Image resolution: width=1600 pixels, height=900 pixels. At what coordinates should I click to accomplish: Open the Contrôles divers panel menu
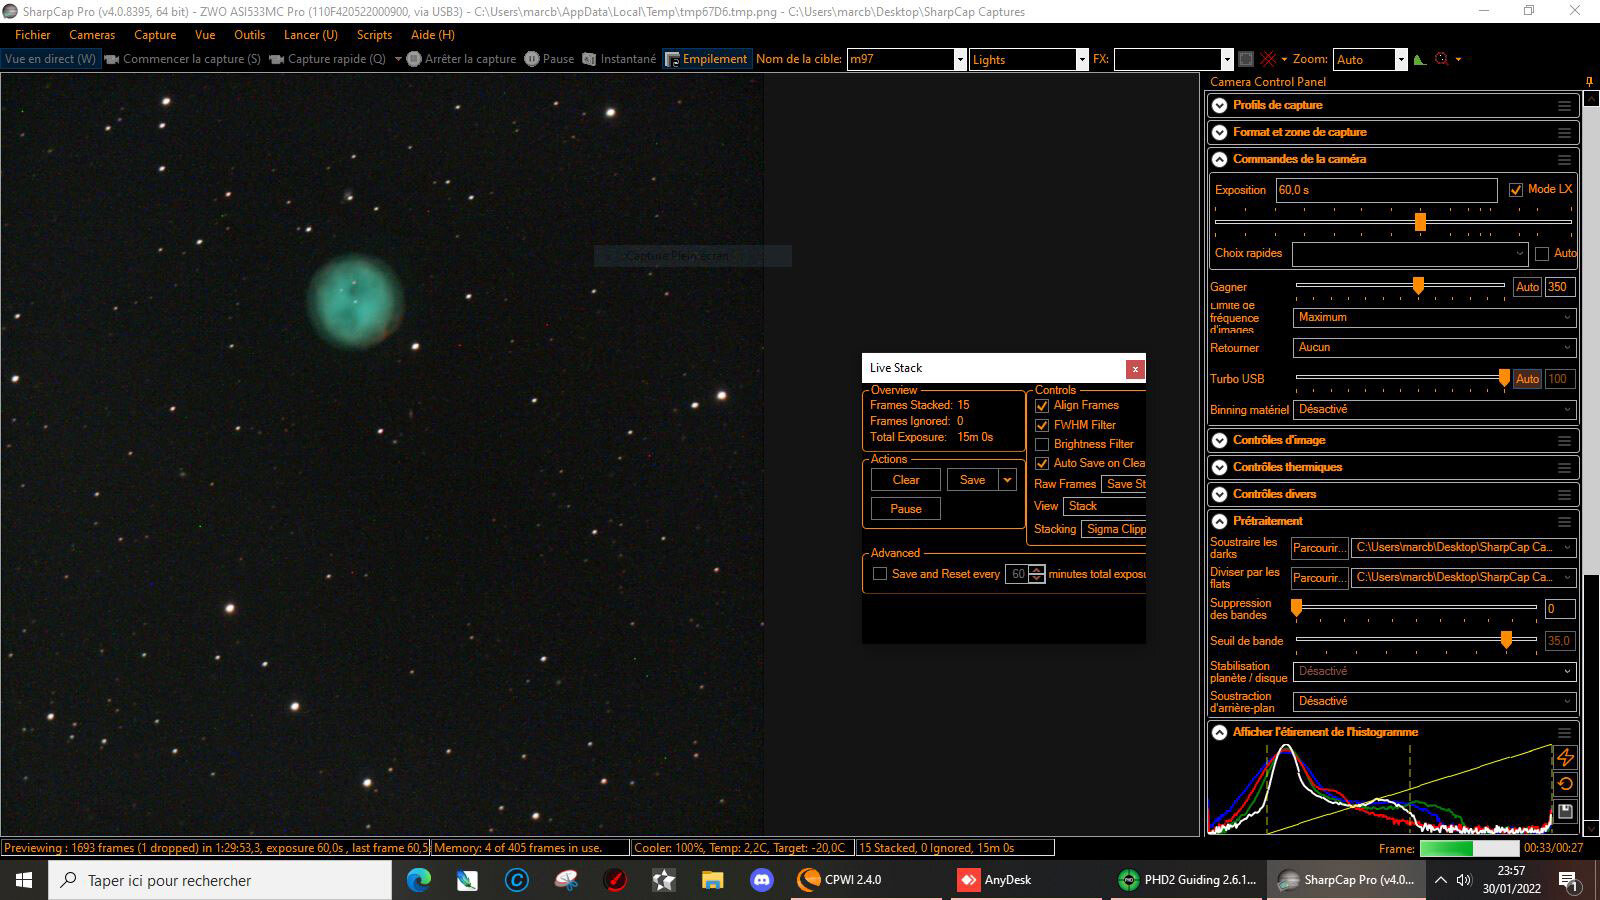[1564, 494]
